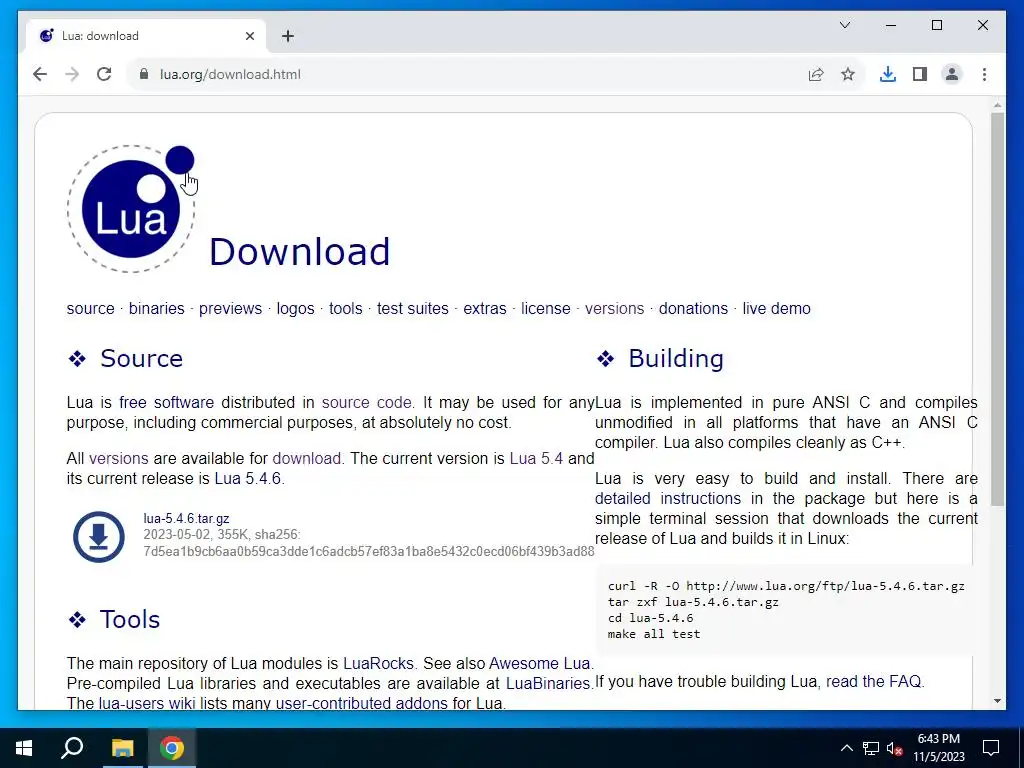Open a new tab with the plus button

287,36
